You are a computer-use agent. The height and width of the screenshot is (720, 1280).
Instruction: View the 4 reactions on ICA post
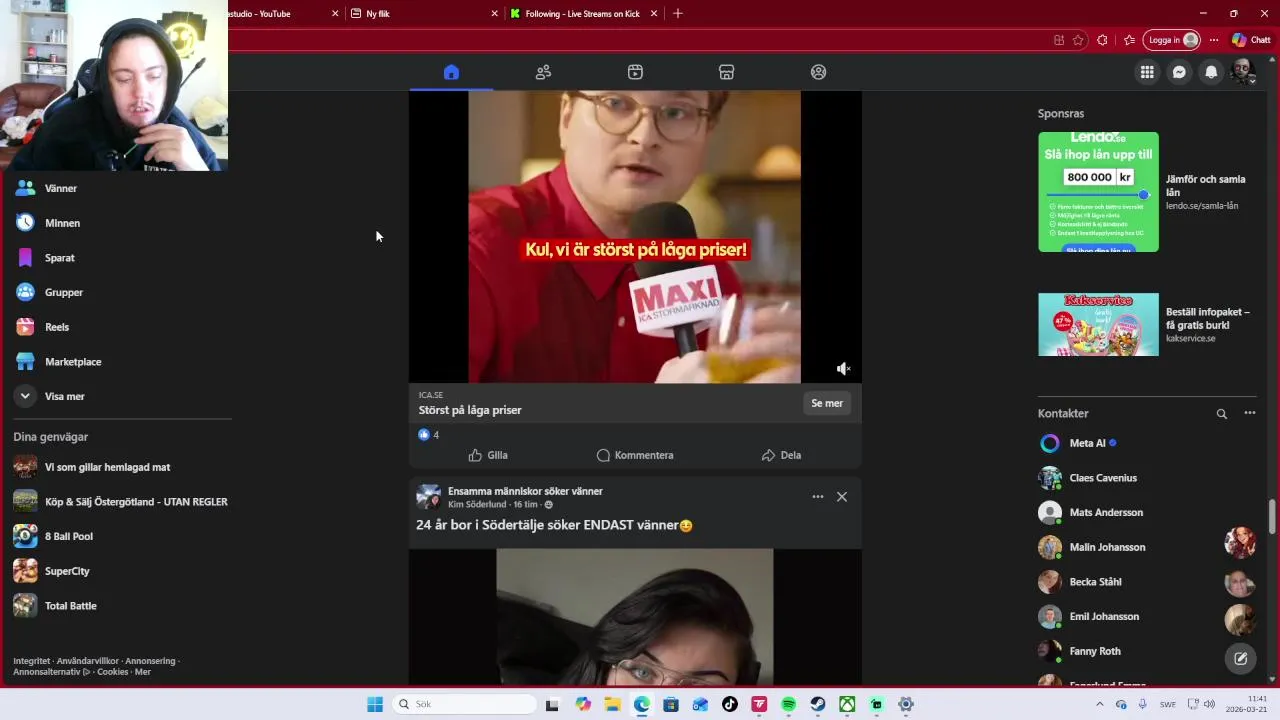pyautogui.click(x=428, y=435)
